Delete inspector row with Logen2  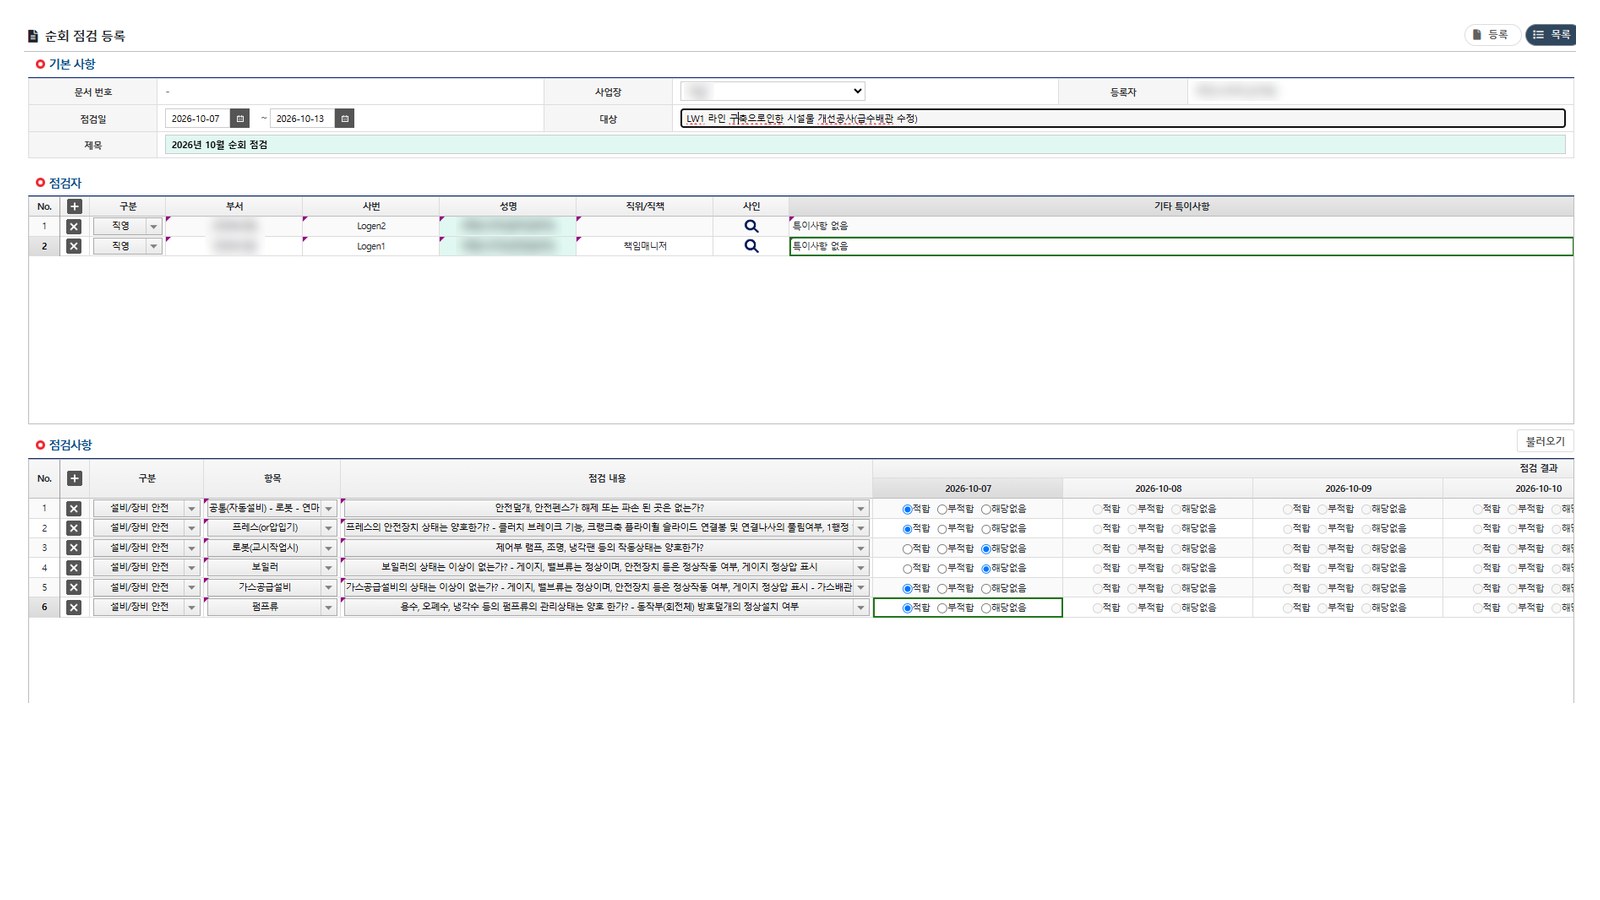click(74, 226)
